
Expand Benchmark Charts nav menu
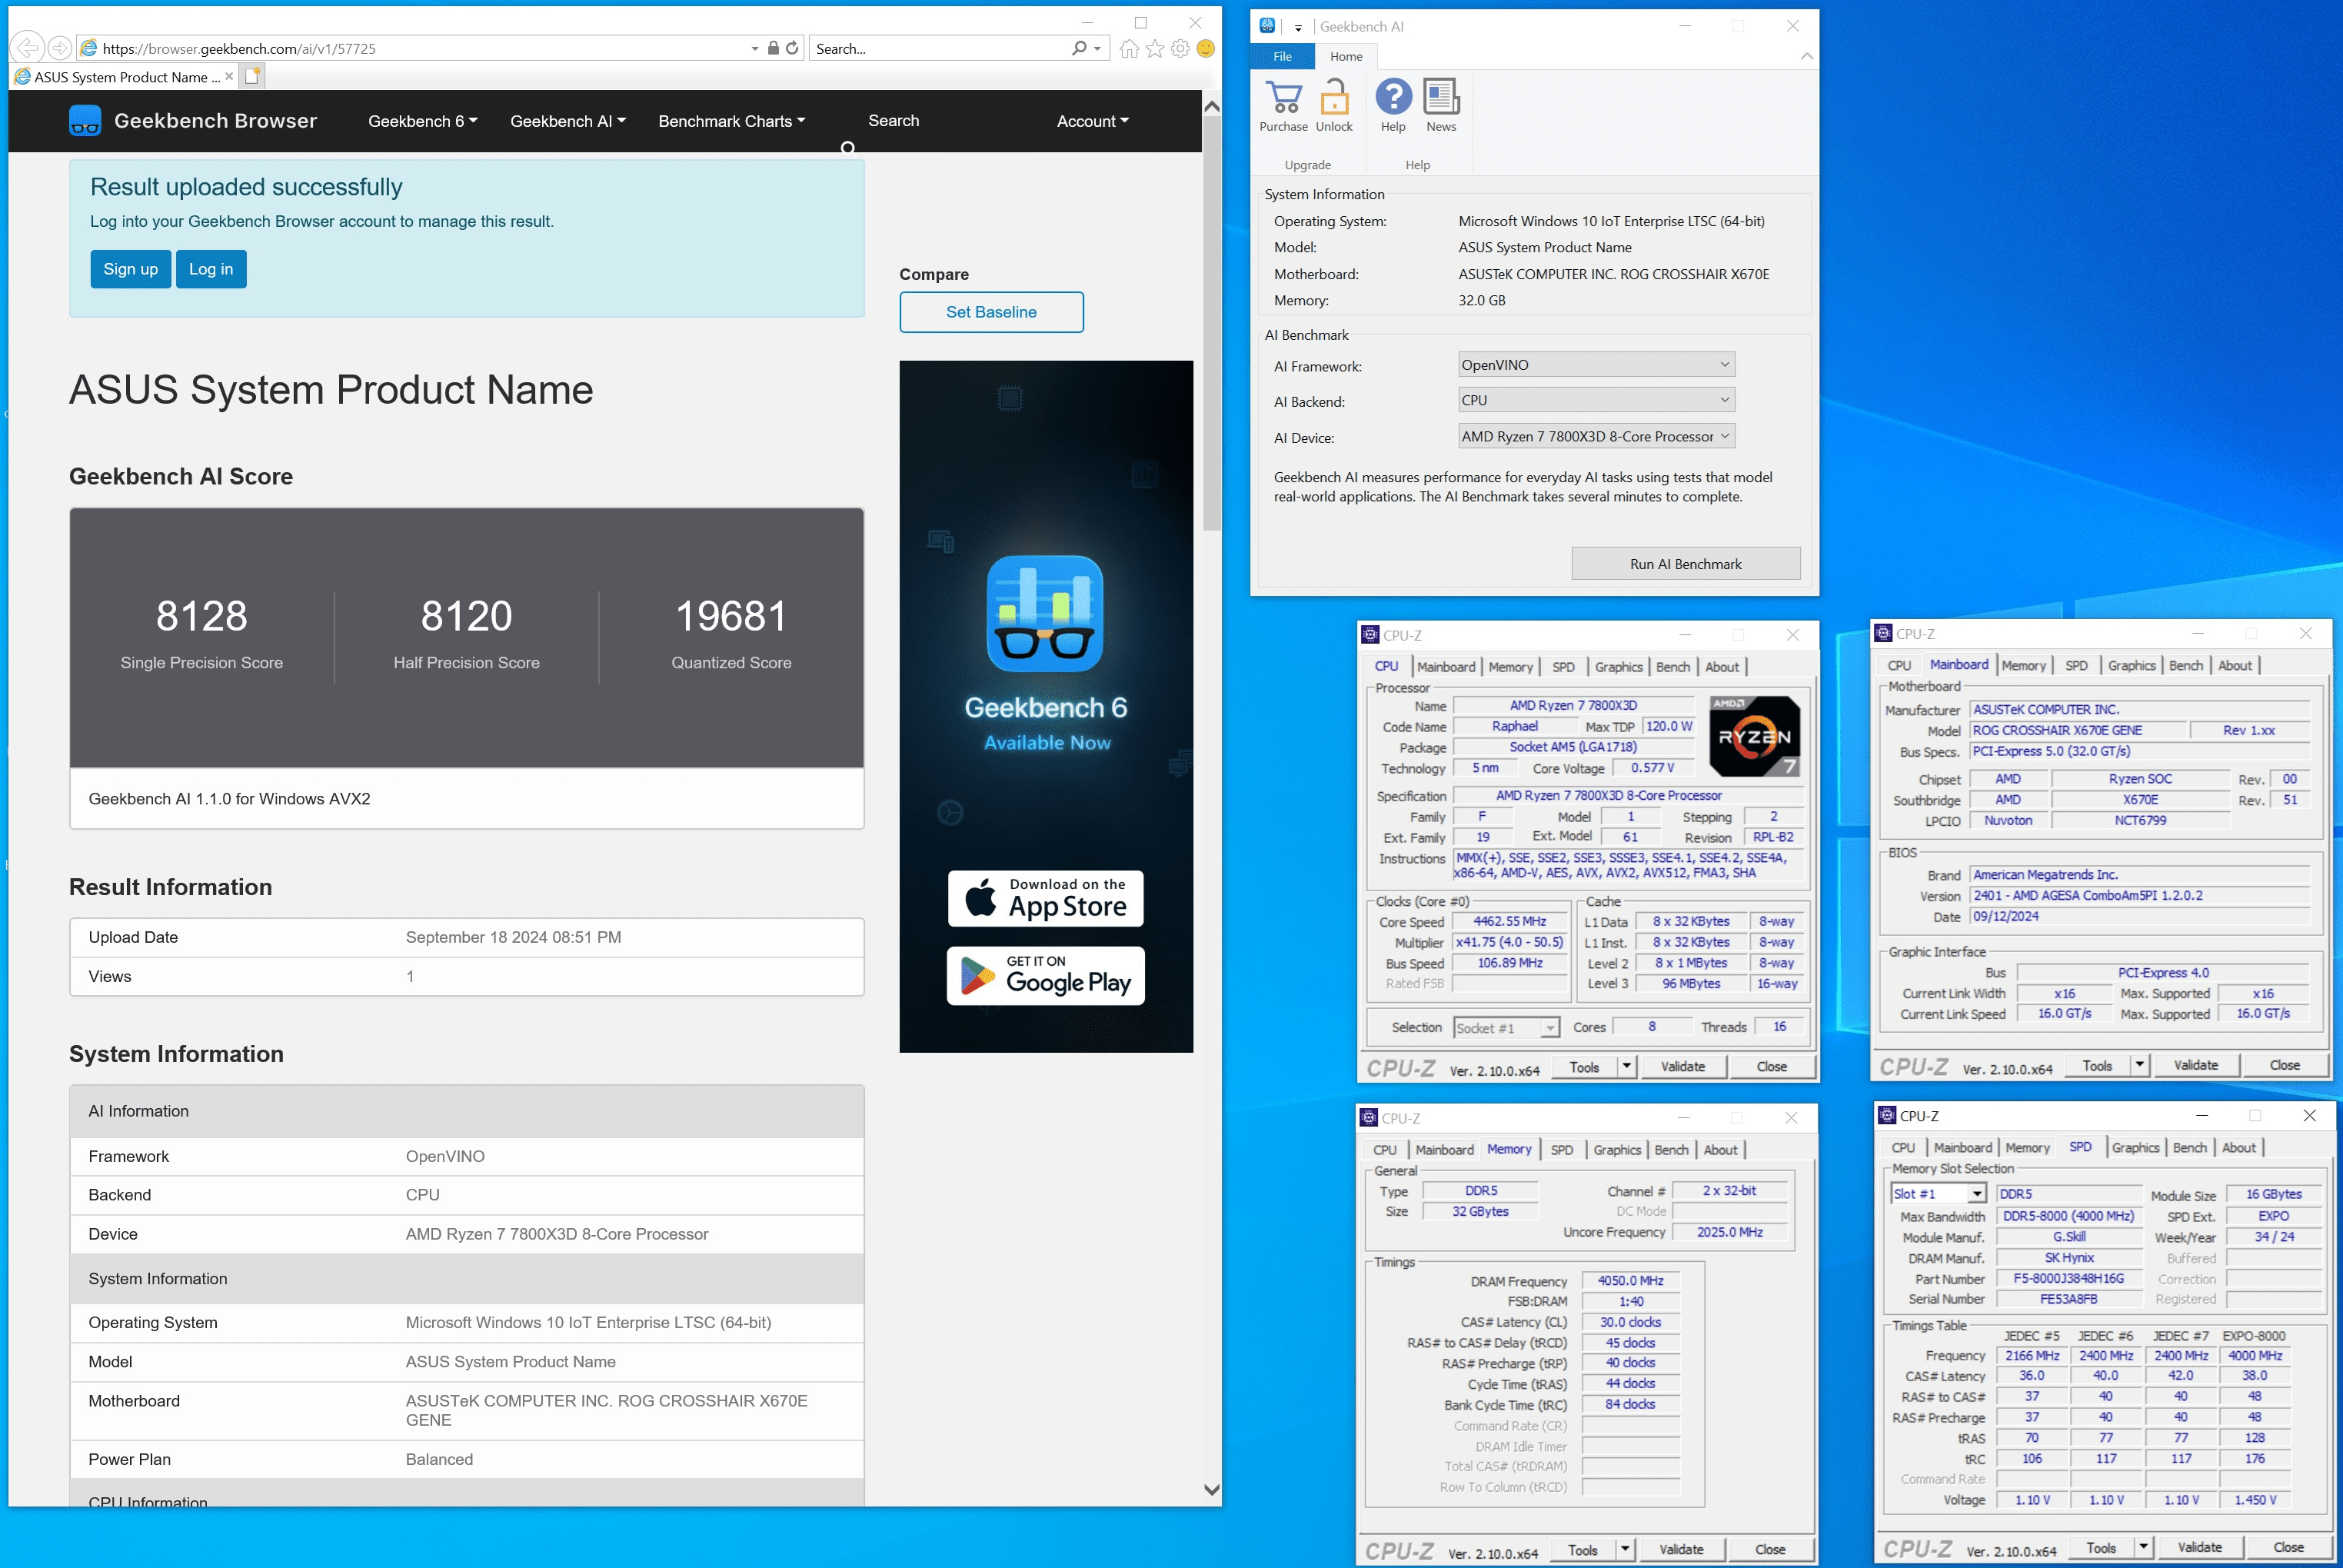pos(731,121)
